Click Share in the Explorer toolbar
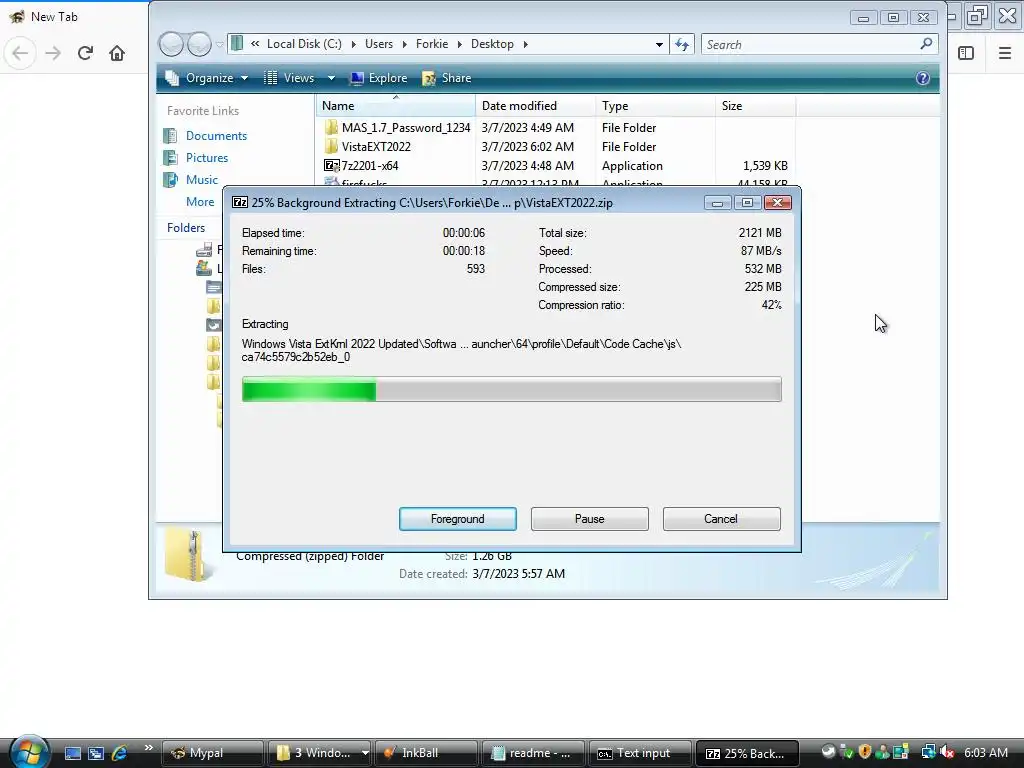Viewport: 1024px width, 768px height. click(447, 78)
